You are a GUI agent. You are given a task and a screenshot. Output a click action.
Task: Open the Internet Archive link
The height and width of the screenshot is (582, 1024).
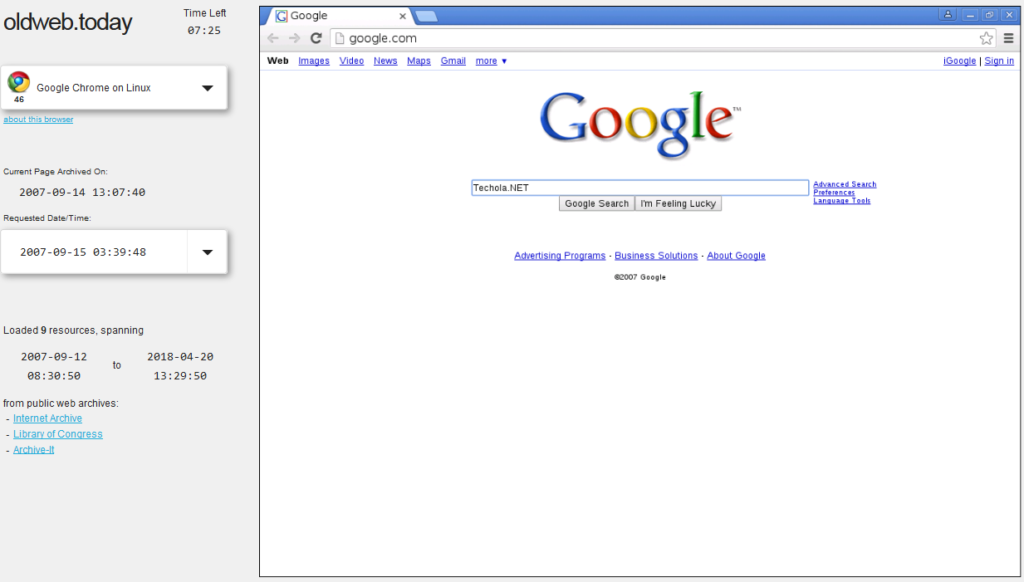point(48,418)
